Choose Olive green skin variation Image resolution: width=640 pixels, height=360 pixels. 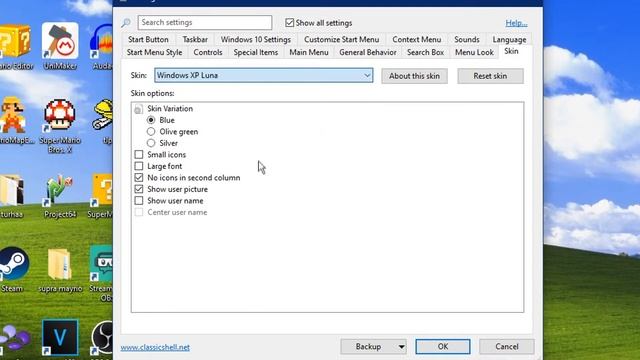point(151,131)
